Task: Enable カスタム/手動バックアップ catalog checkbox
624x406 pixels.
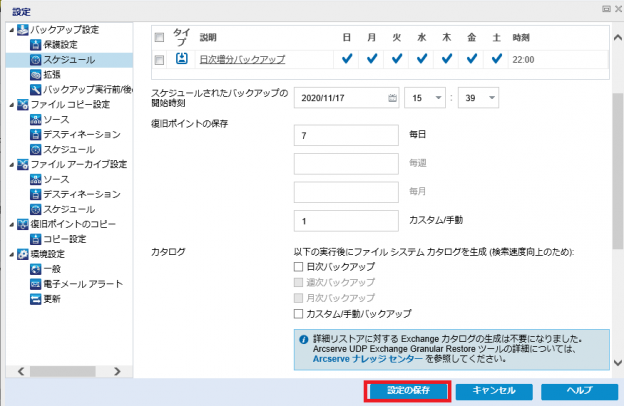Action: tap(298, 313)
